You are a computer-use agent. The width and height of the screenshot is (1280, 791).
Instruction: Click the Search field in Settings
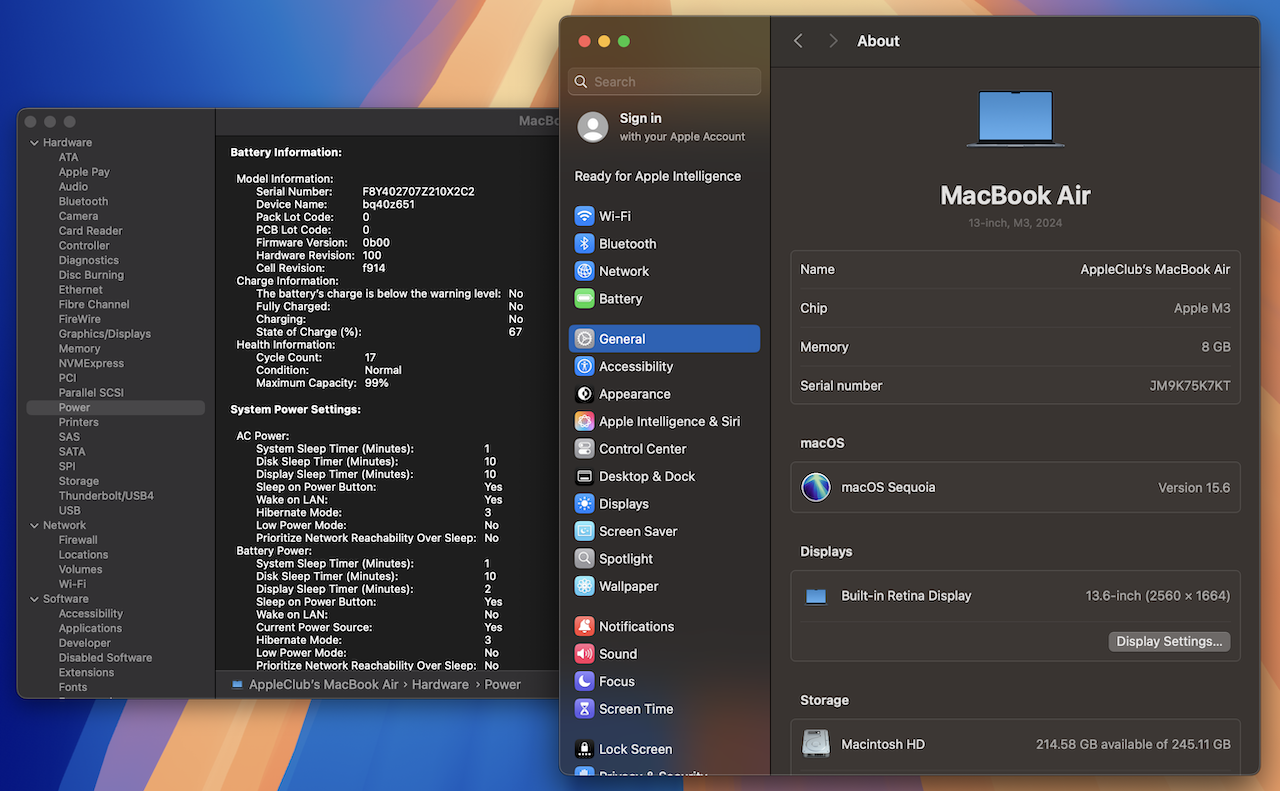[x=665, y=82]
